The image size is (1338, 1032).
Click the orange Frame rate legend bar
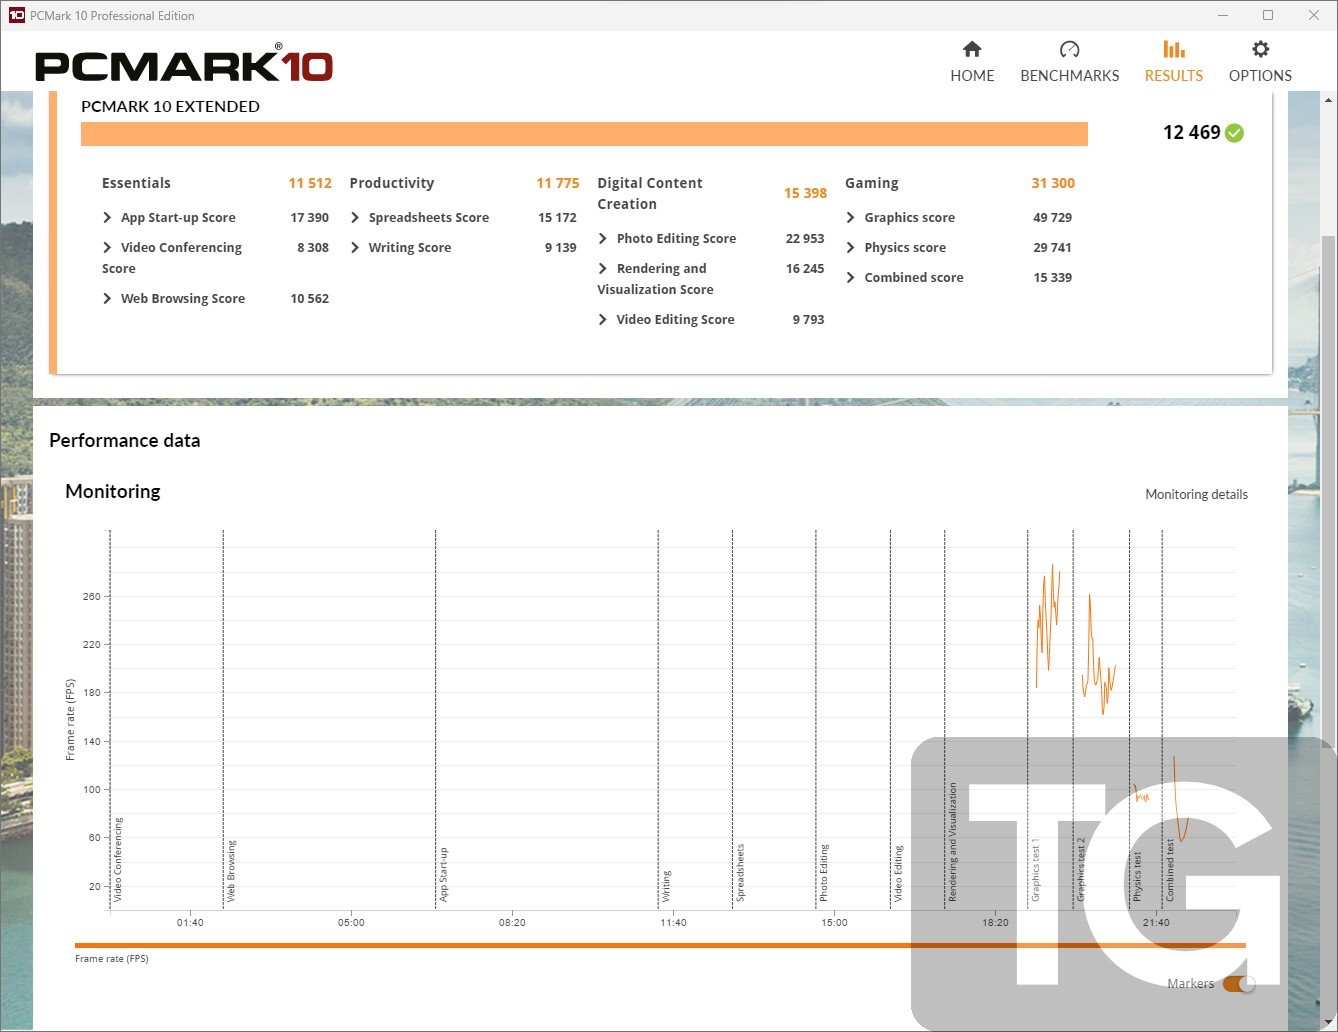coord(660,945)
